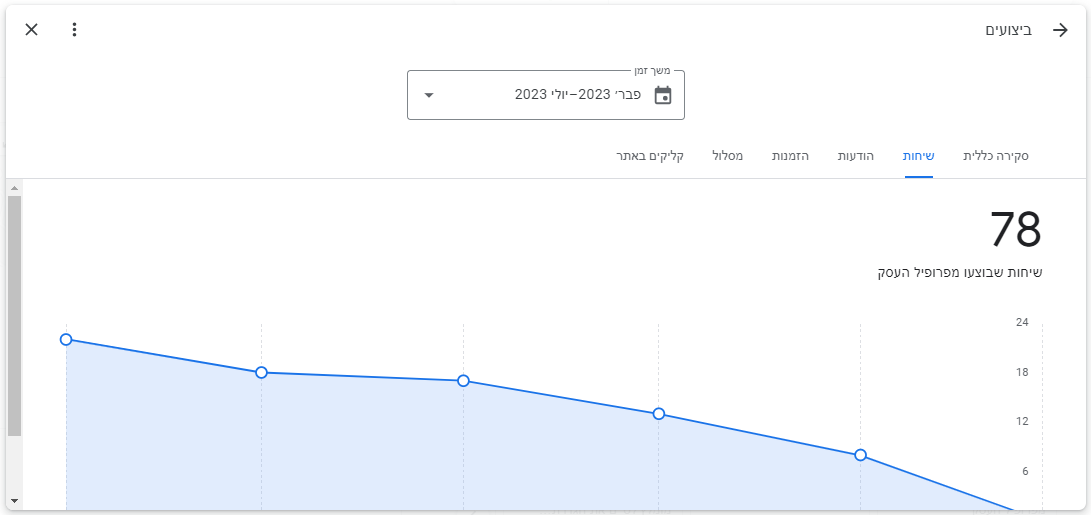Switch to the מסלול tab
This screenshot has height=515, width=1091.
727,157
